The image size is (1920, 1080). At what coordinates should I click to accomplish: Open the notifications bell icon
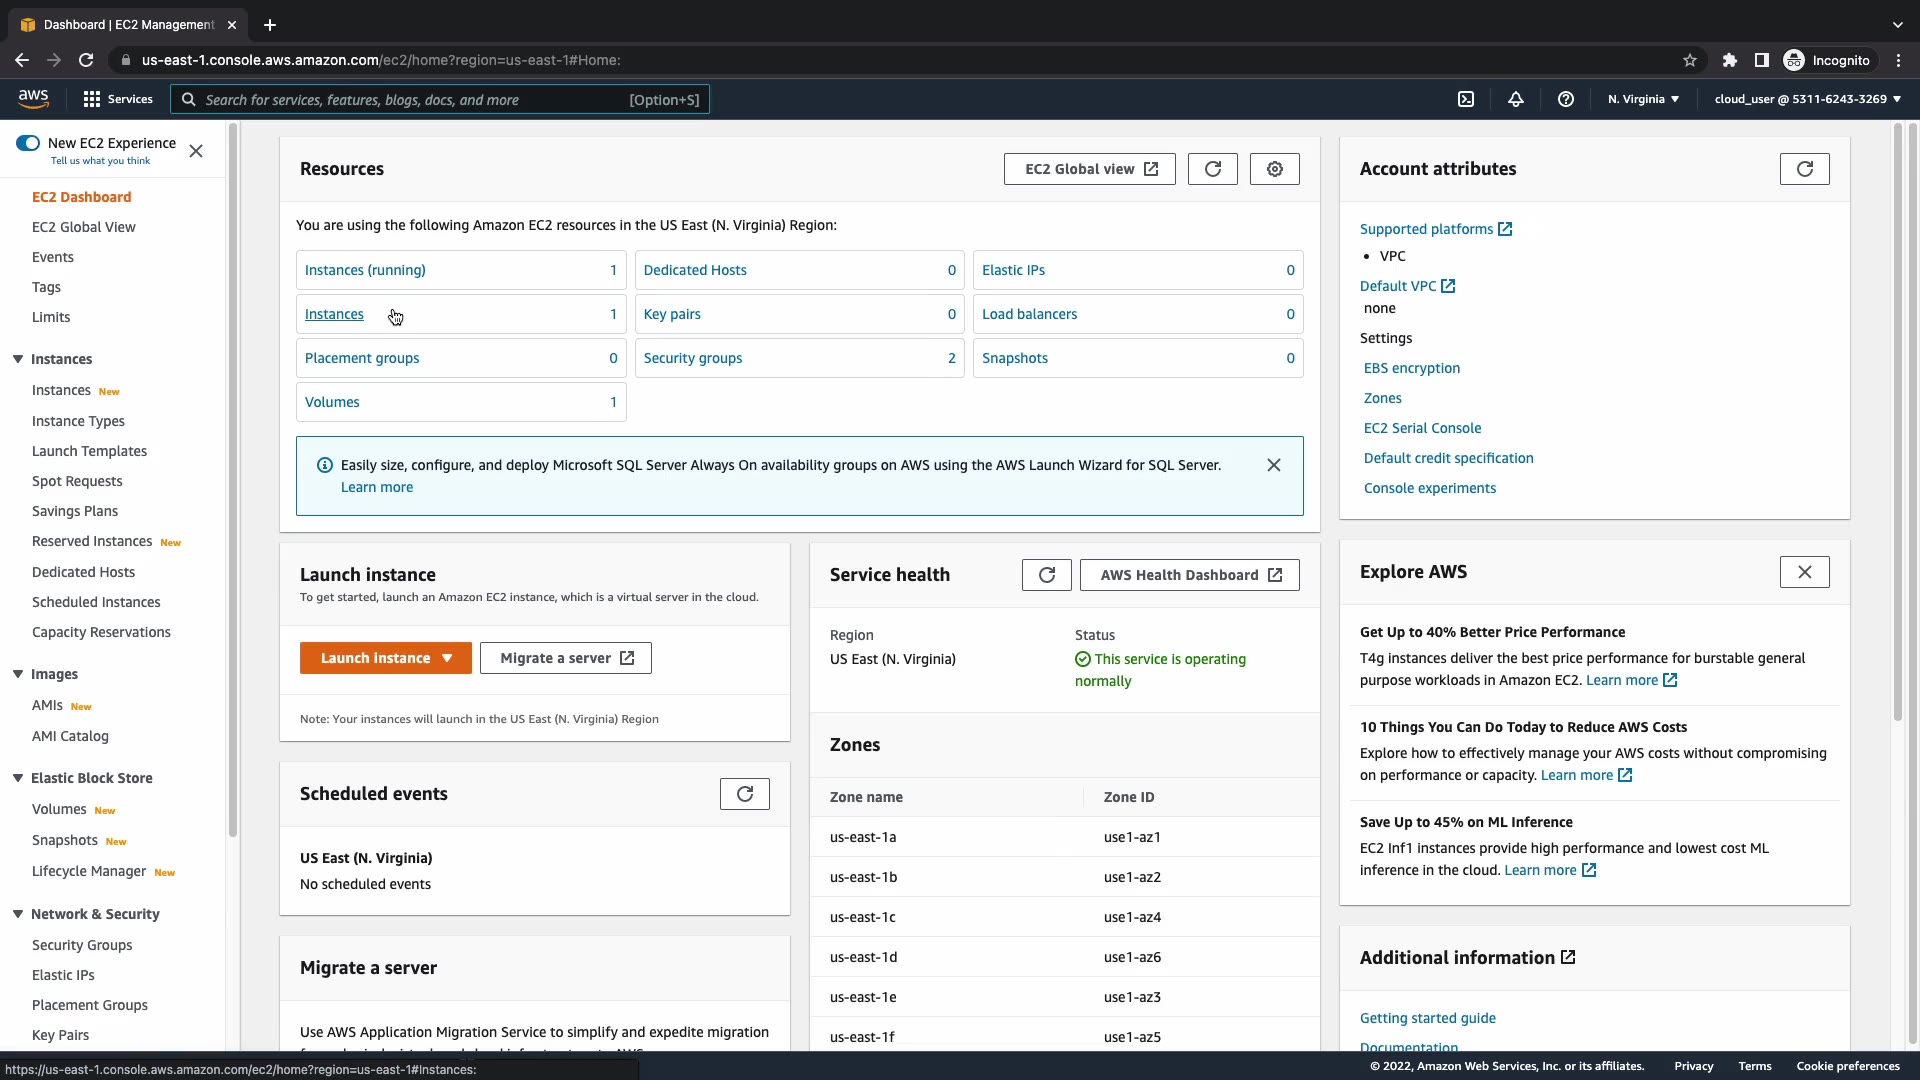coord(1516,99)
